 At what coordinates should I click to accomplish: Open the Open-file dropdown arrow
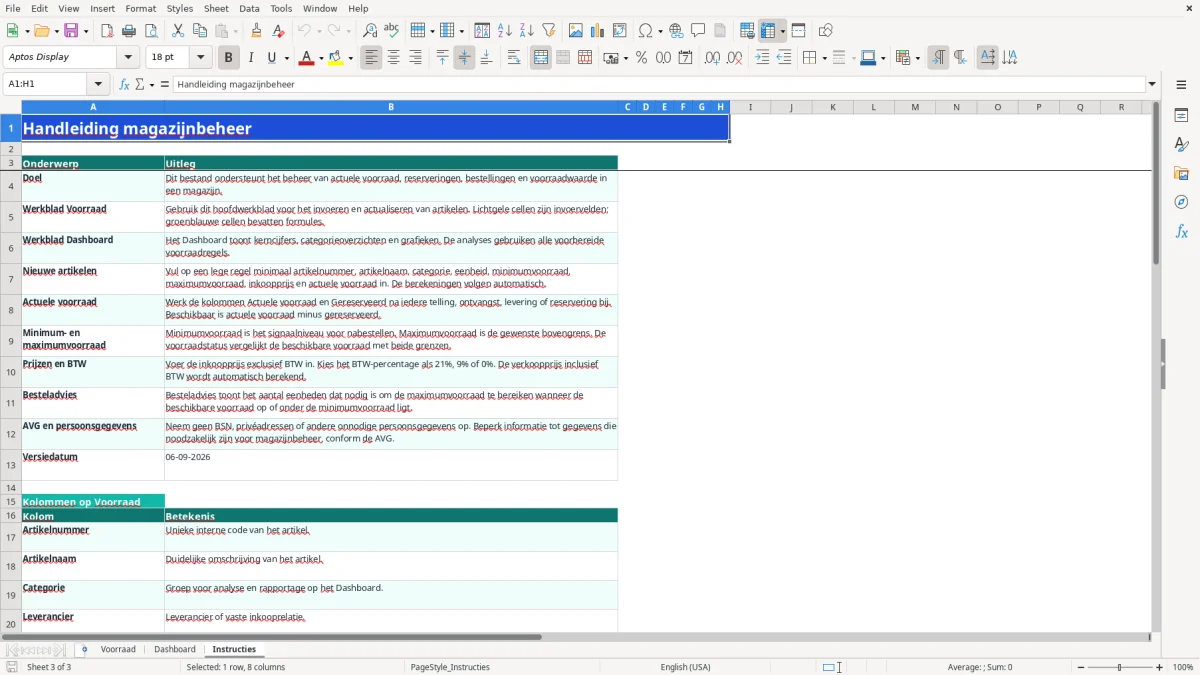click(x=54, y=31)
